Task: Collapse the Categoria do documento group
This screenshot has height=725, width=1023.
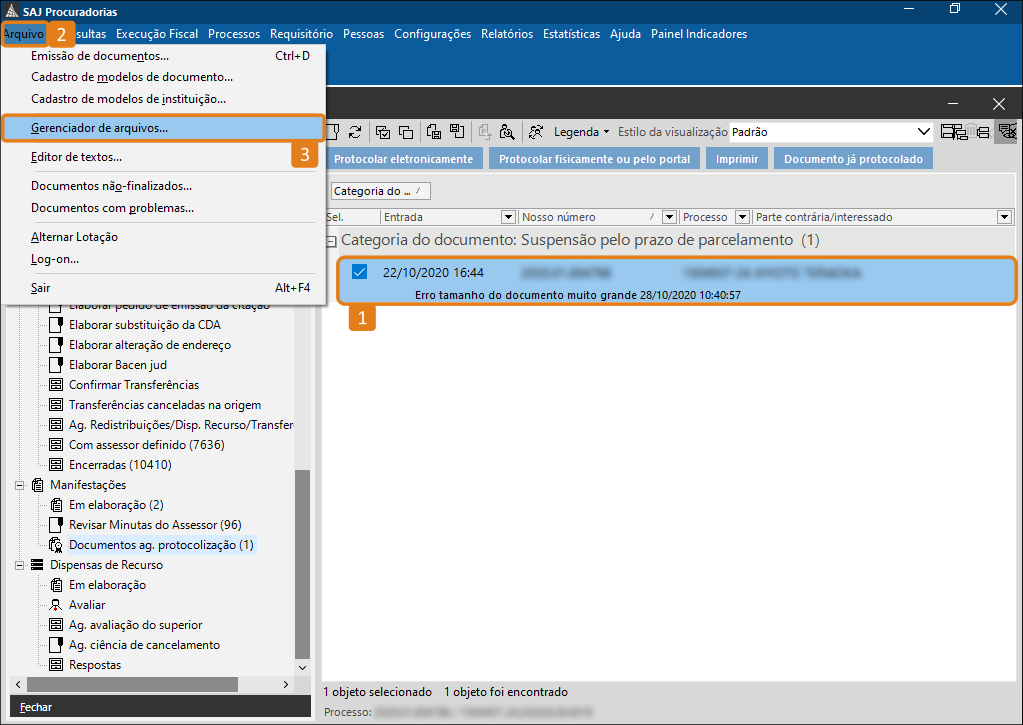Action: (331, 241)
